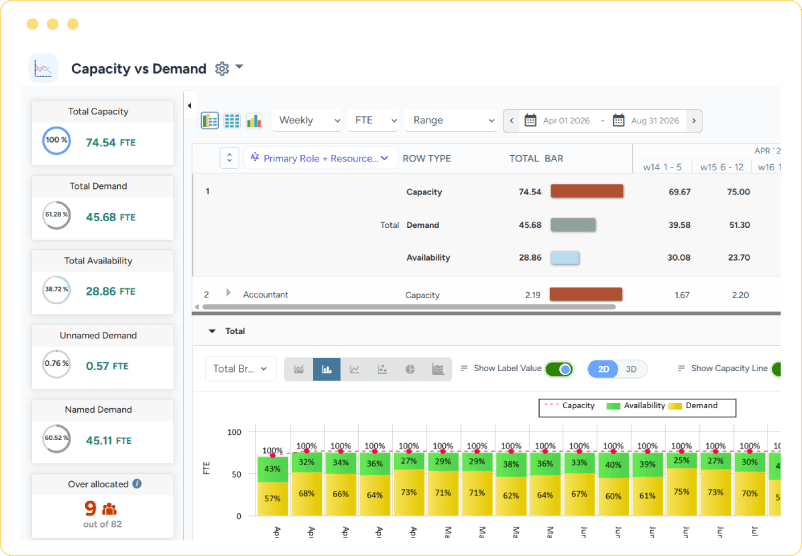The height and width of the screenshot is (556, 802).
Task: Open dropdown caret next to settings gear
Action: 239,67
